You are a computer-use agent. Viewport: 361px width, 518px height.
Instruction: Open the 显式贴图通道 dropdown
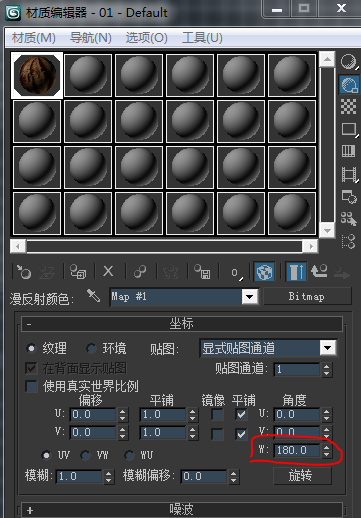(x=328, y=348)
